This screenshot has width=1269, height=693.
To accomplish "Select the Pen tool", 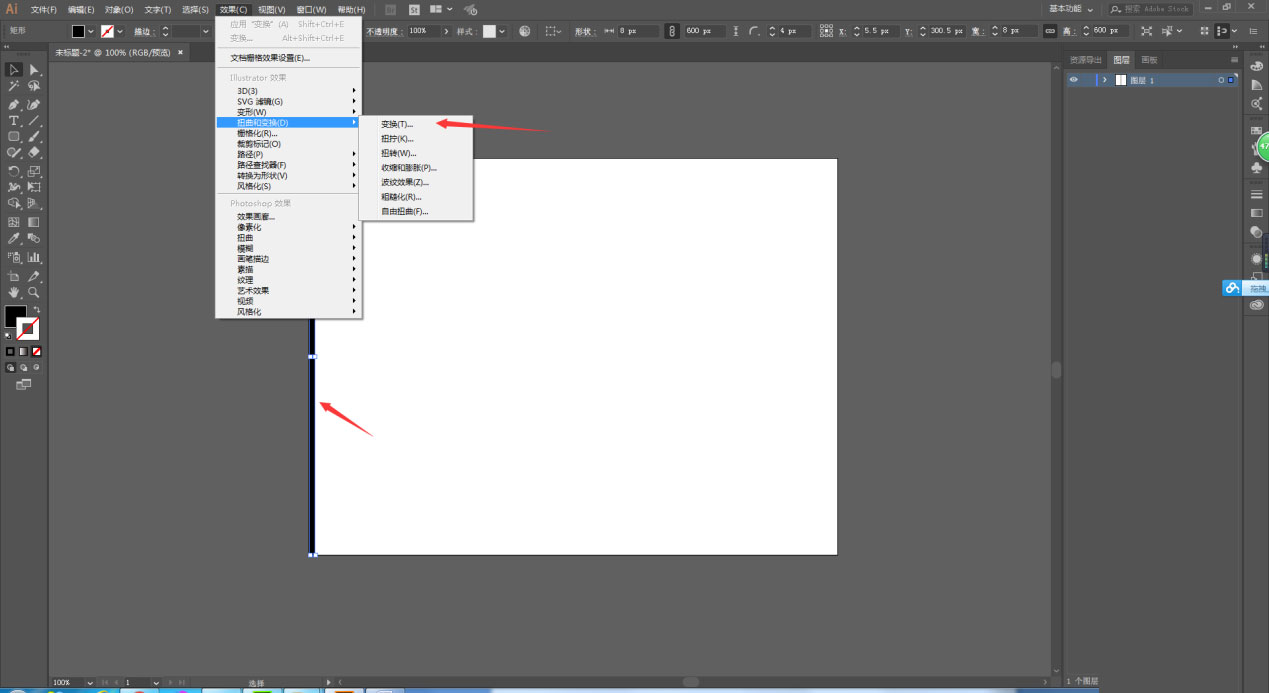I will tap(14, 104).
